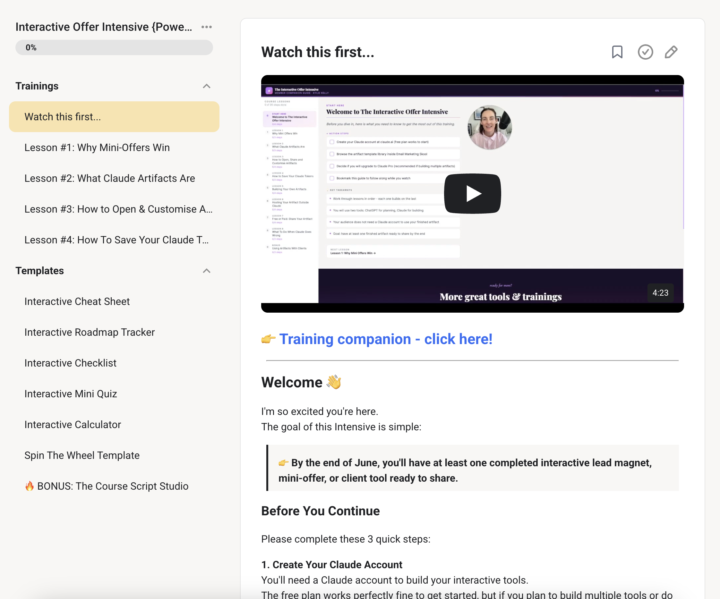Bookmark the Watch this first lesson
This screenshot has width=720, height=599.
click(617, 52)
